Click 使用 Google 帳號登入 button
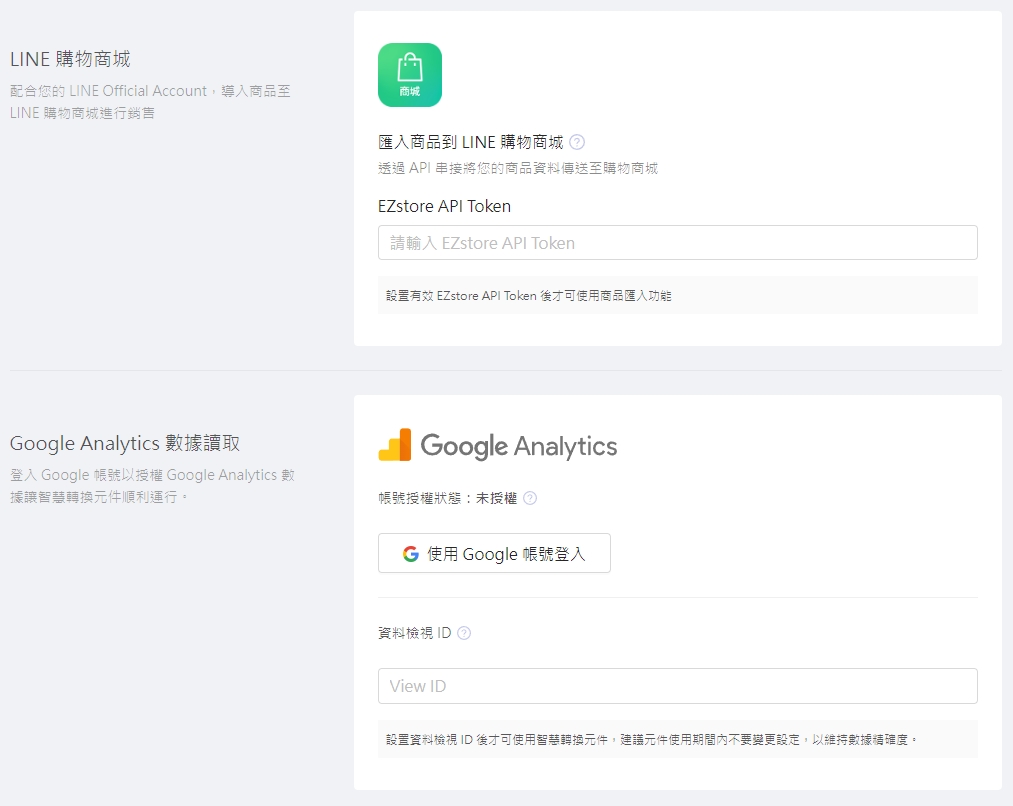The width and height of the screenshot is (1013, 806). 494,553
